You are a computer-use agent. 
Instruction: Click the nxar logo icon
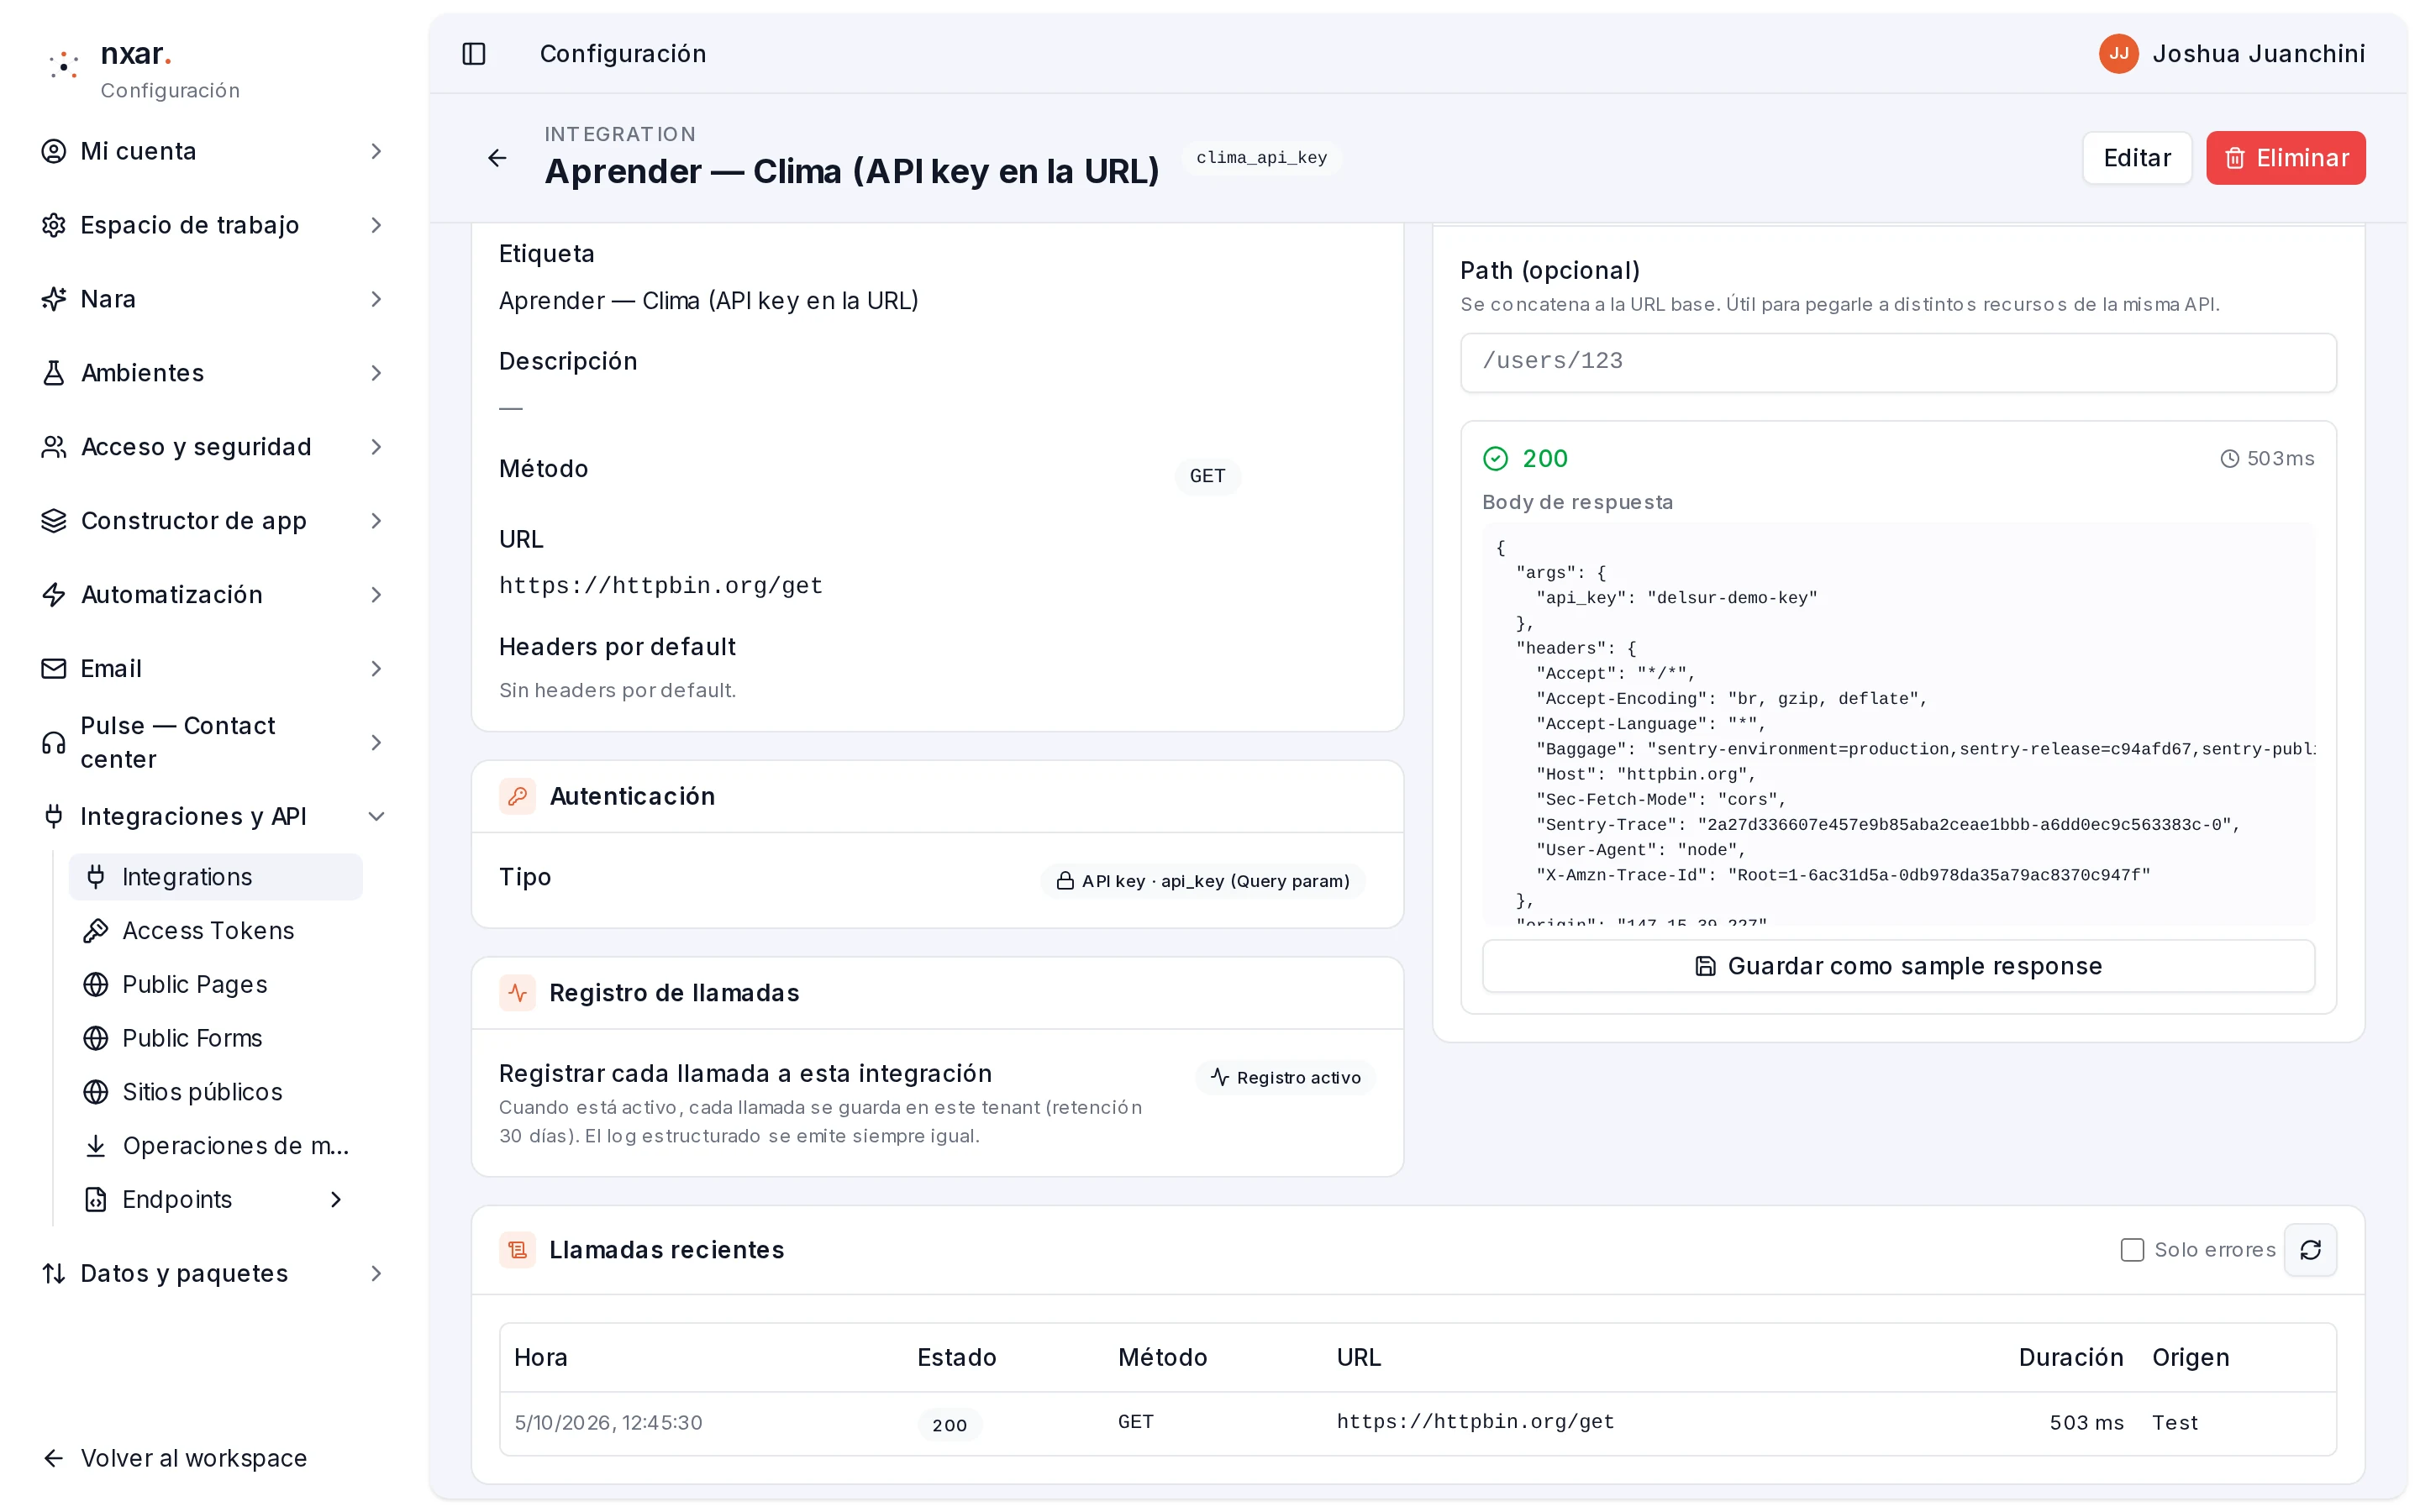(64, 66)
